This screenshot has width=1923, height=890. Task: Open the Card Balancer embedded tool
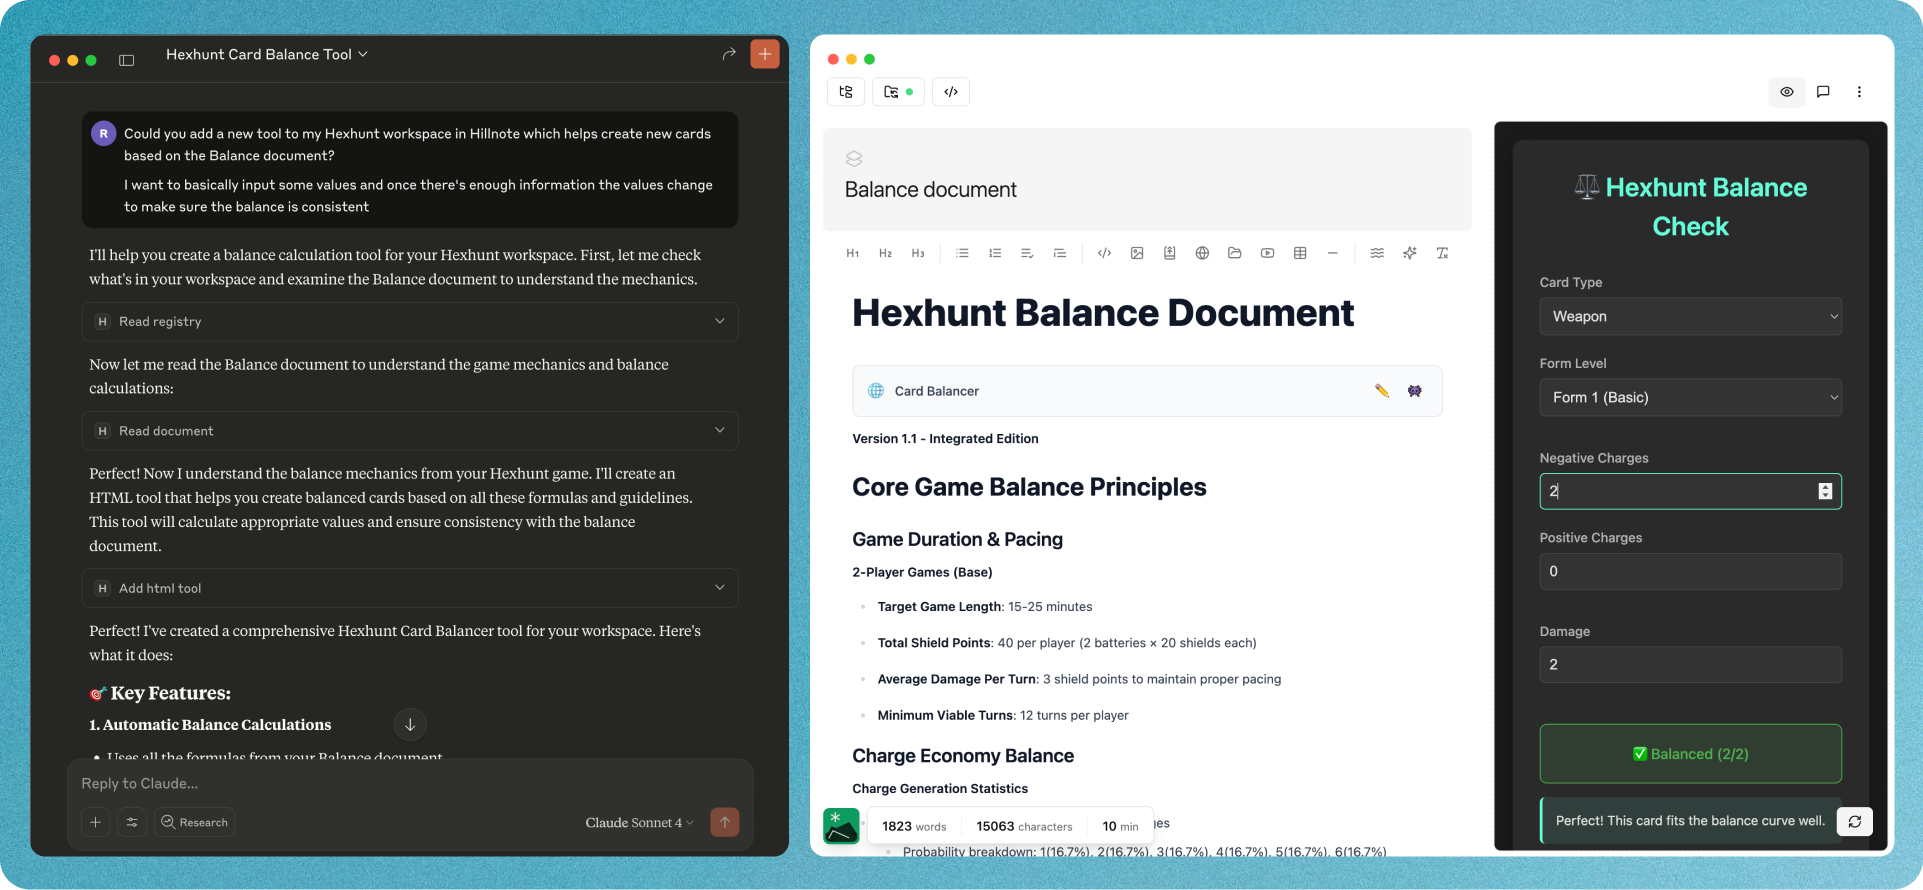[x=1147, y=391]
